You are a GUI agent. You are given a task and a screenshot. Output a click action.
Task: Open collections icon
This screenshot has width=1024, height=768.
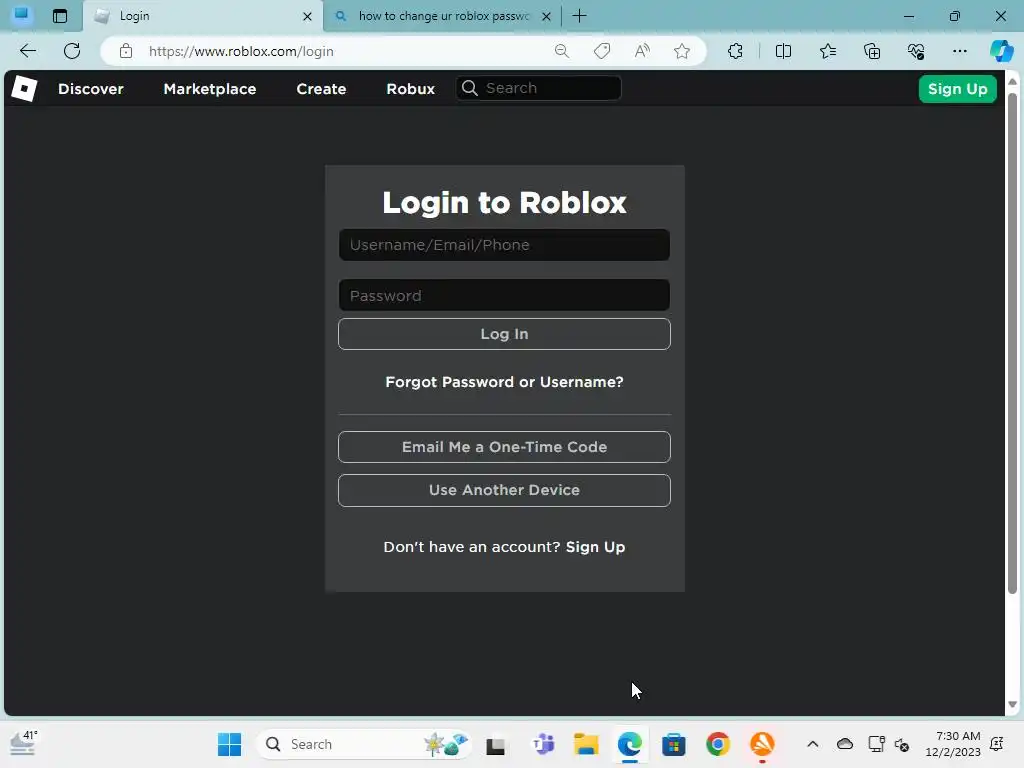coord(872,51)
